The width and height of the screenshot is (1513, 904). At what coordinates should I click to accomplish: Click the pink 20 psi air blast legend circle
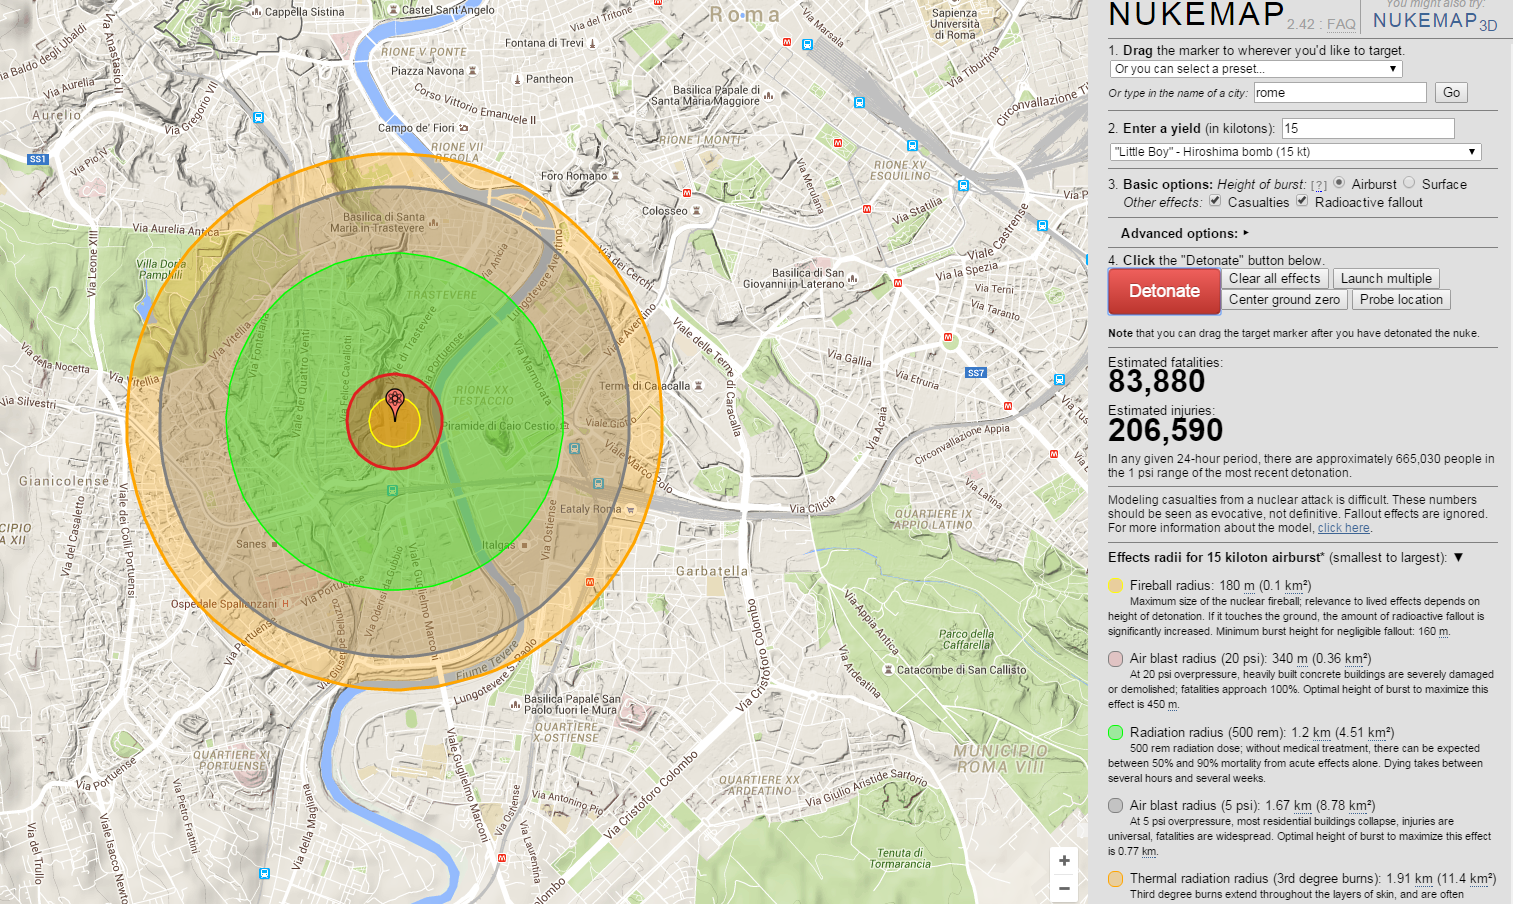point(1115,659)
